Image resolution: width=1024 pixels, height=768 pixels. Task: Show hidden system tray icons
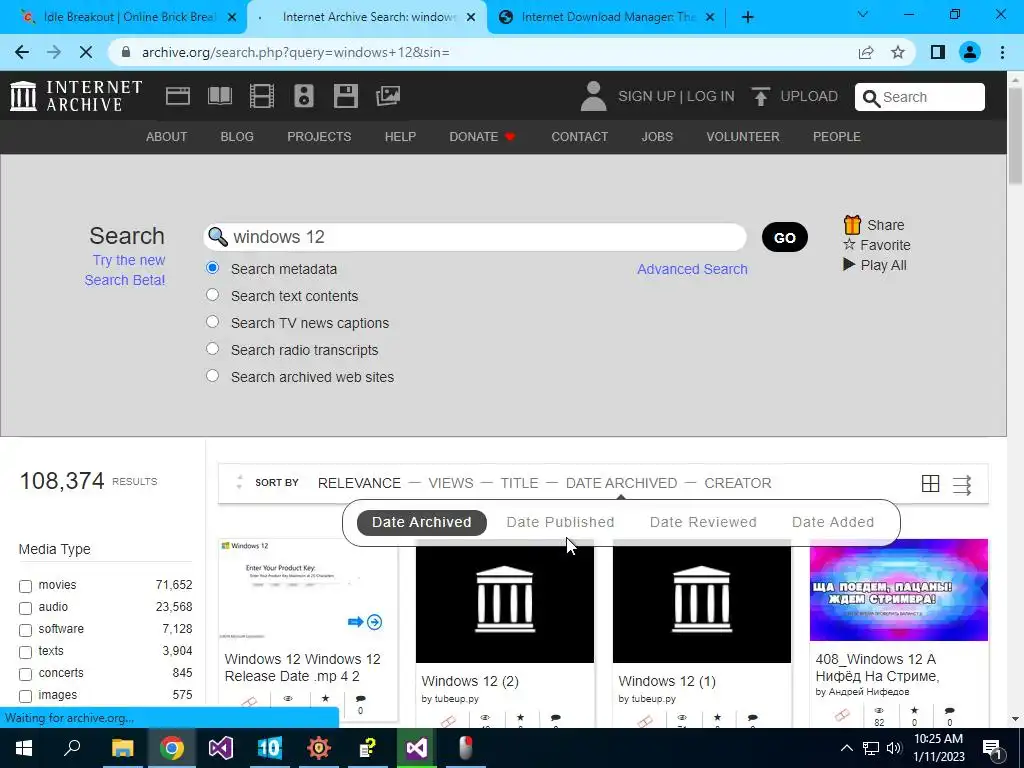coord(846,748)
